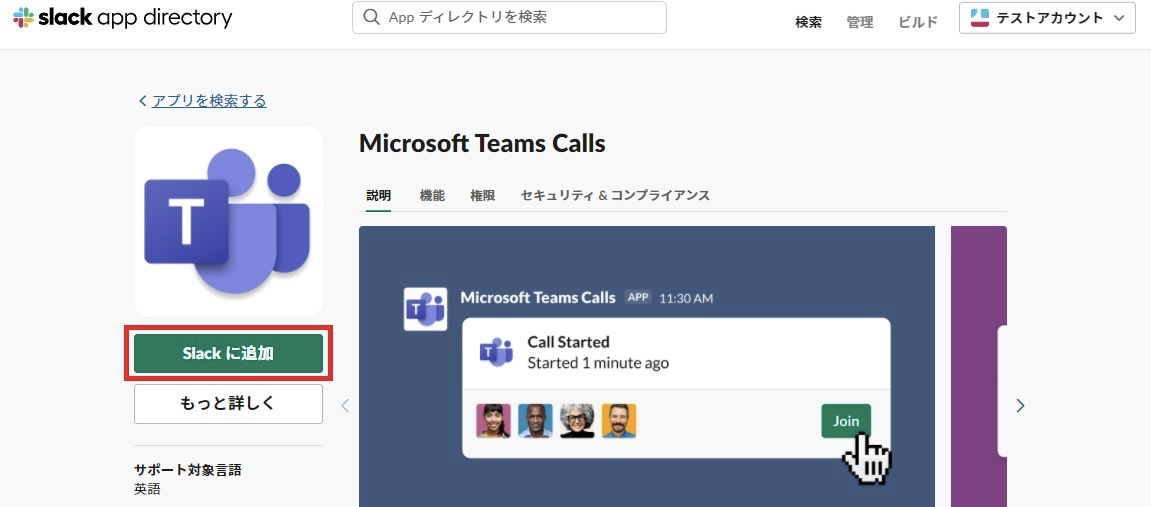Click the Teams icon in the Call Started card
The width and height of the screenshot is (1151, 507).
click(496, 352)
